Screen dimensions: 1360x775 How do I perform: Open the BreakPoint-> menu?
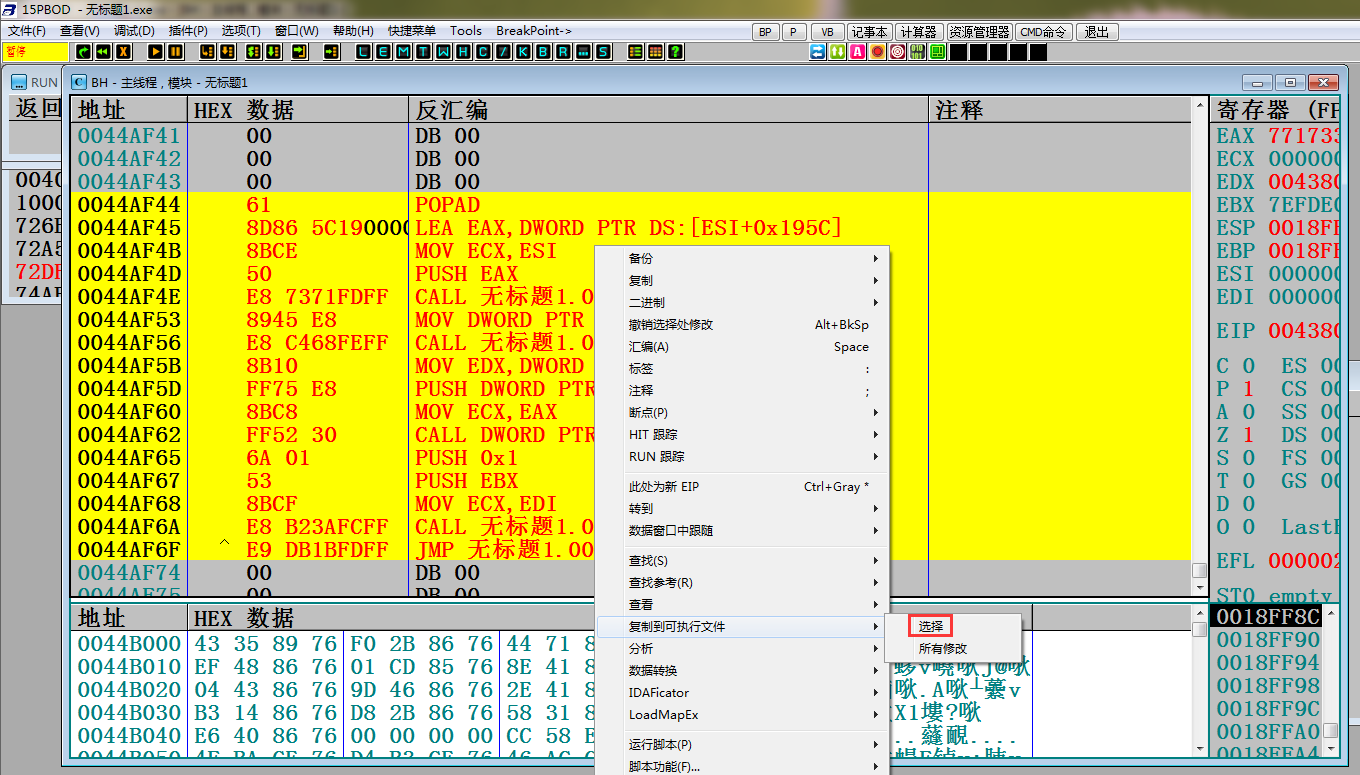coord(534,31)
